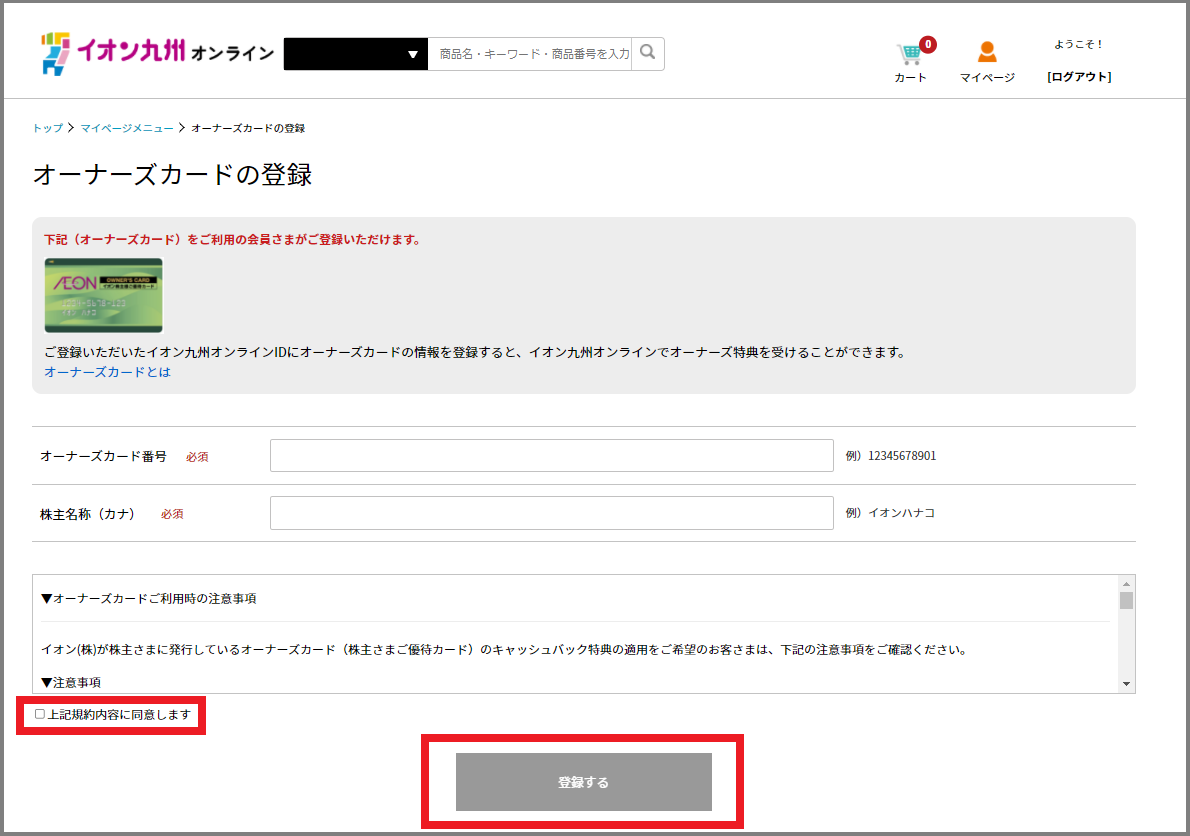This screenshot has height=836, width=1190.
Task: Open マイページ user icon
Action: tap(987, 61)
